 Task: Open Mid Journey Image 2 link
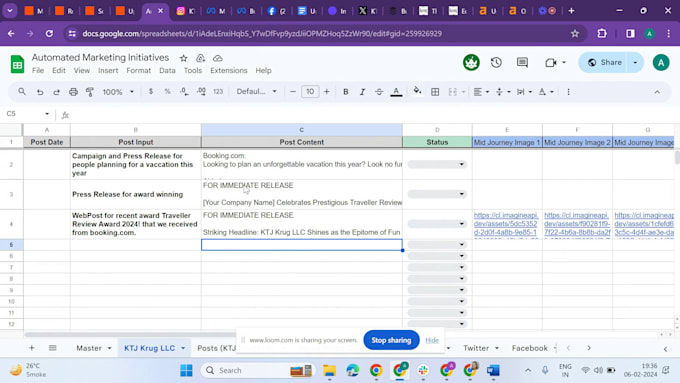coord(577,224)
